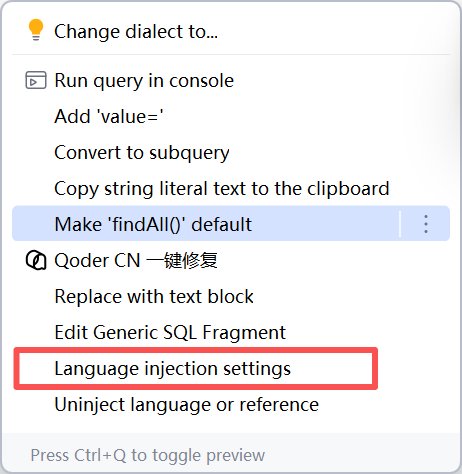
Task: Open the three-dot submenu for findAll() default
Action: point(426,224)
